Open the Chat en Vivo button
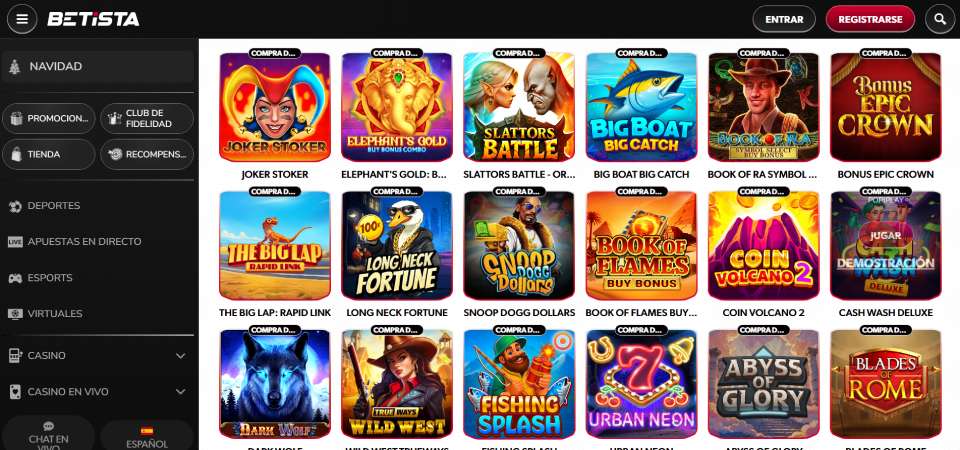 (49, 435)
